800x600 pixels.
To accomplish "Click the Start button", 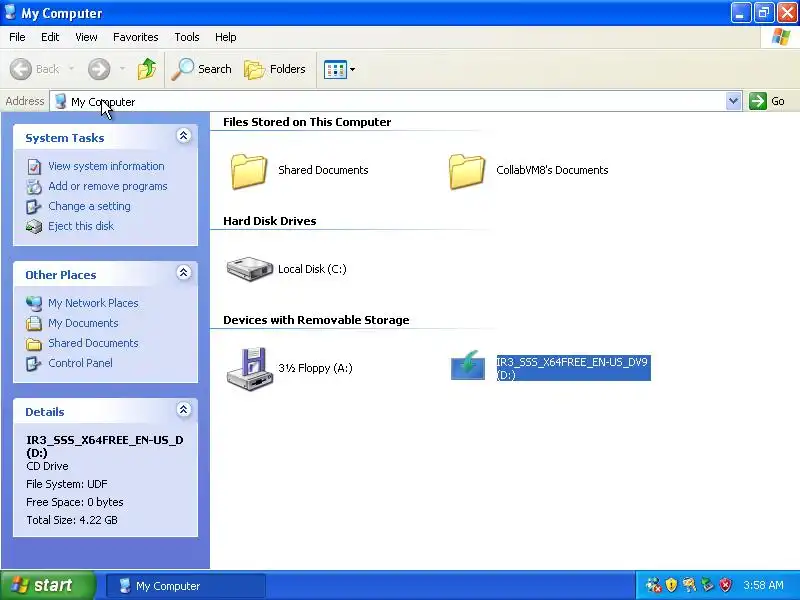I will point(47,585).
